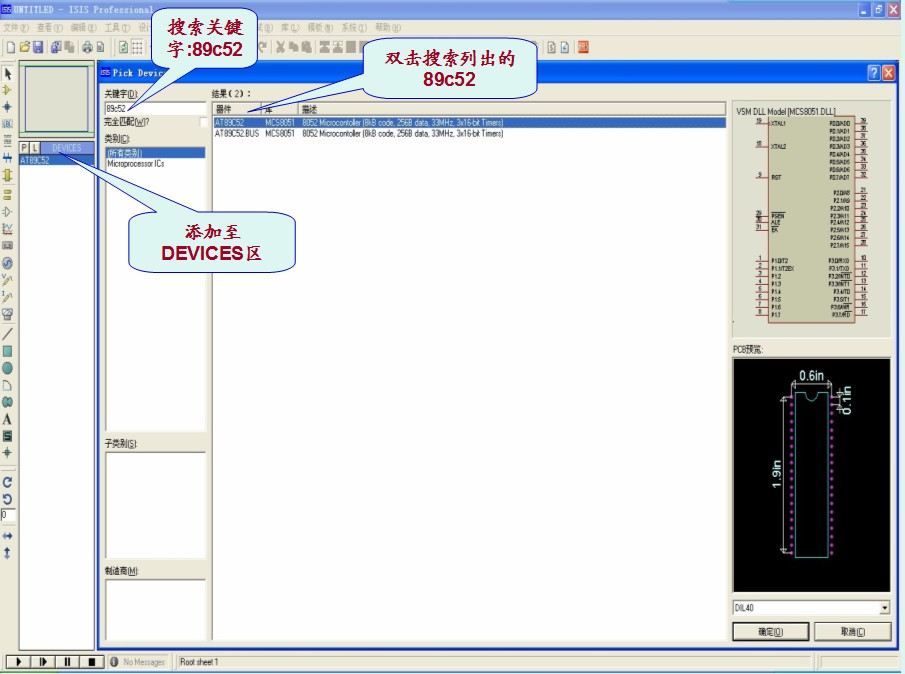This screenshot has height=674, width=905.
Task: Click the 取消 cancel button
Action: click(x=852, y=632)
